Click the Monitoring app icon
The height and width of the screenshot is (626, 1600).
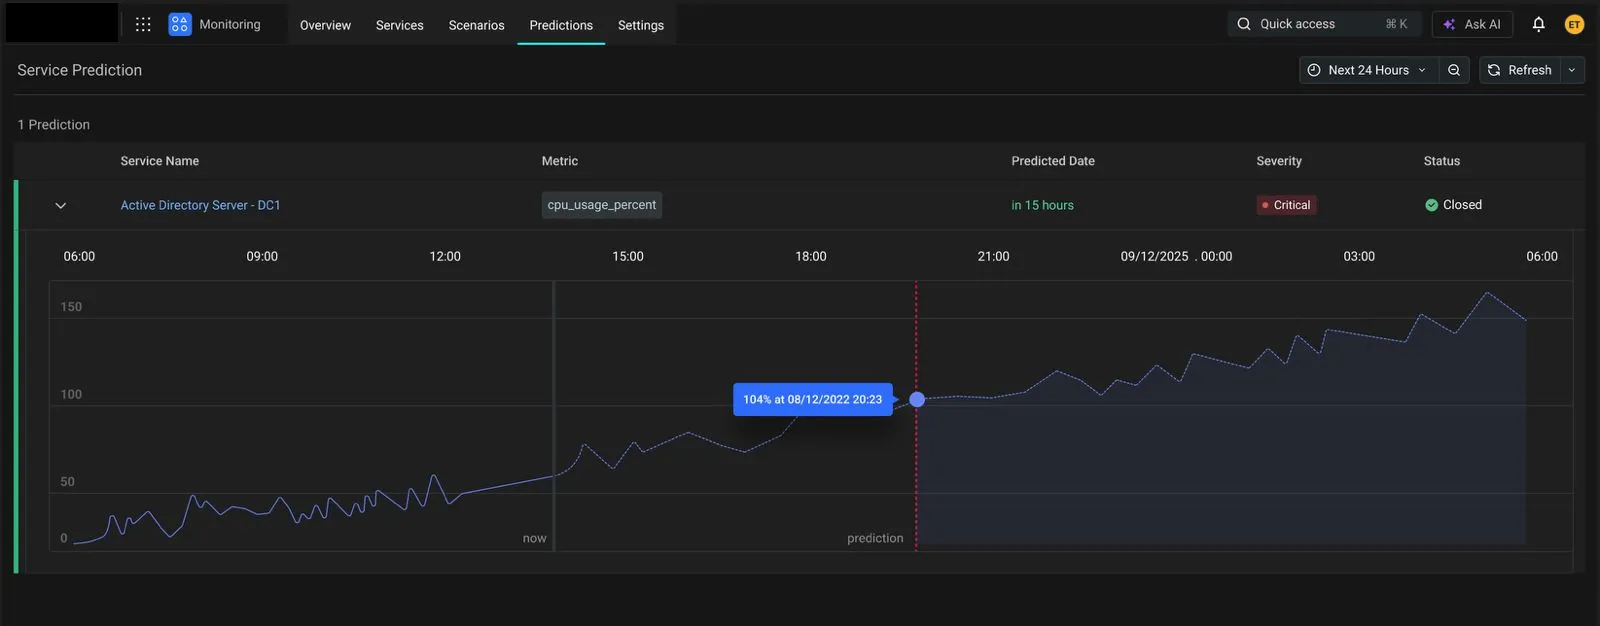(x=180, y=24)
